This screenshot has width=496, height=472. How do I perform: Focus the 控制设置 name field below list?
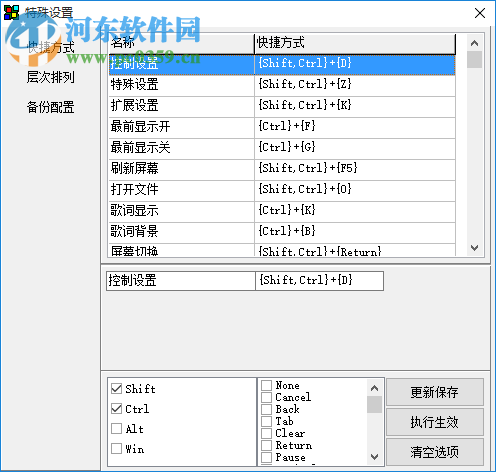point(181,281)
